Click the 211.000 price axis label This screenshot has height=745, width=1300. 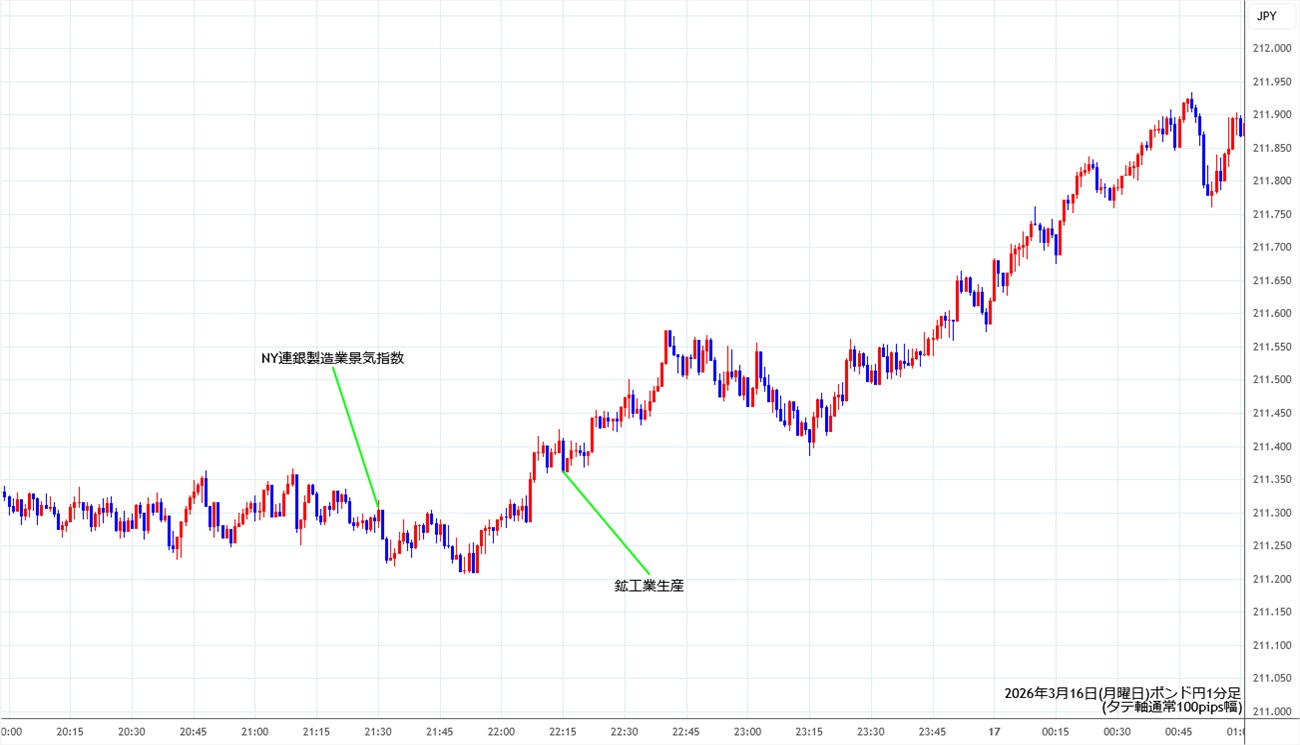point(1270,712)
